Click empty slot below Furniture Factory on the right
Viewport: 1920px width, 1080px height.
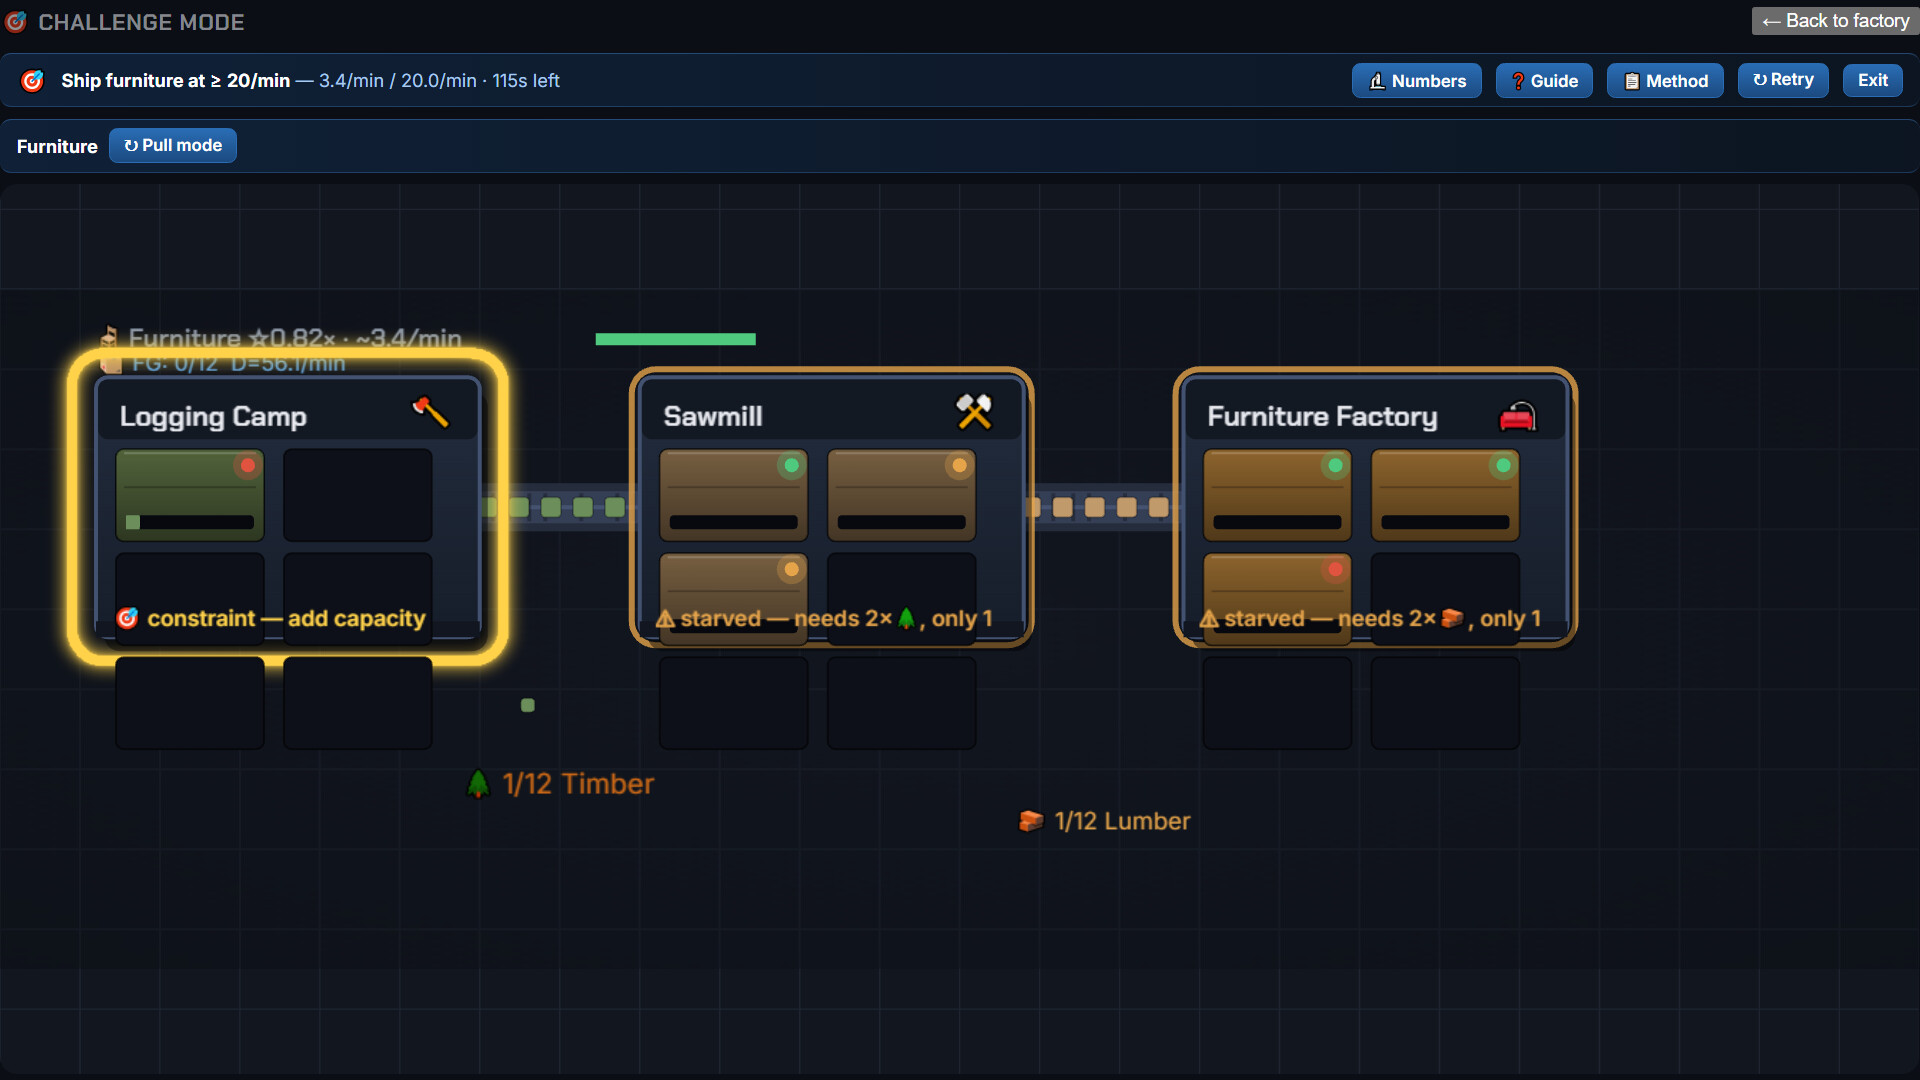point(1446,703)
